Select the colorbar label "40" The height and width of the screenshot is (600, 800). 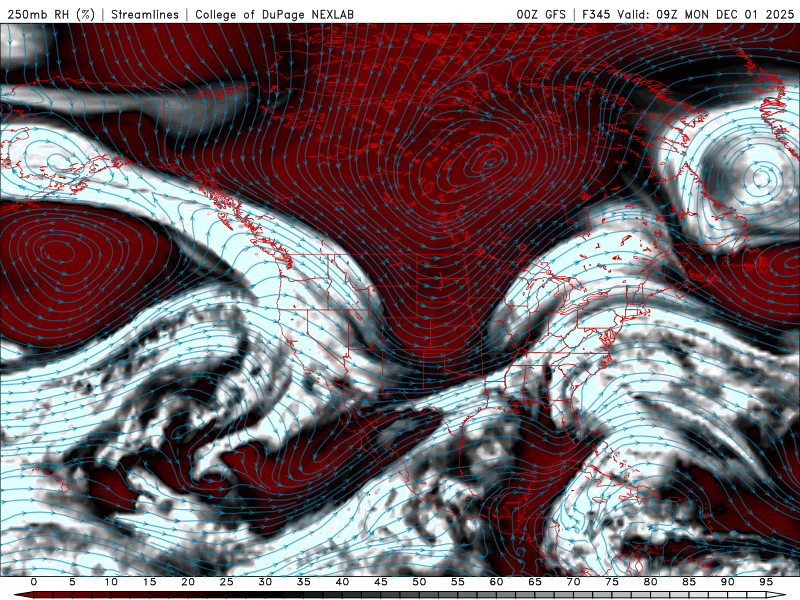pos(342,582)
